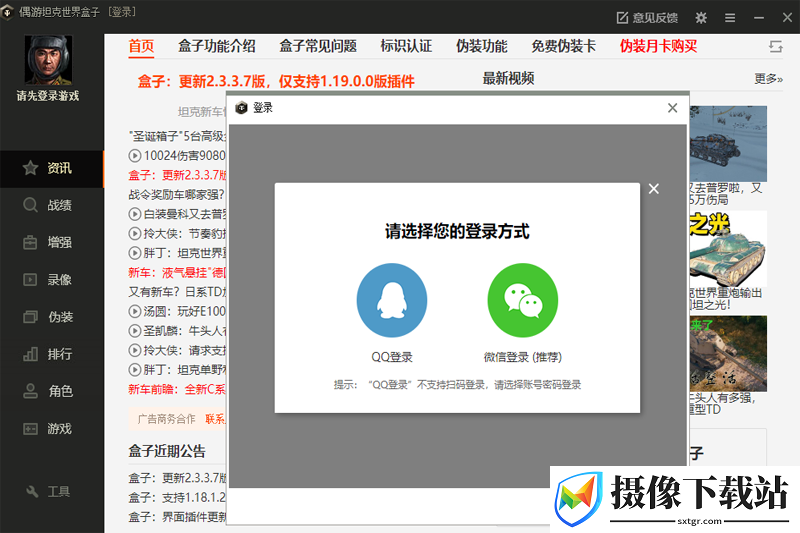Open the 来了 tank destroyer video thumbnail
Image resolution: width=800 pixels, height=533 pixels.
(x=728, y=353)
